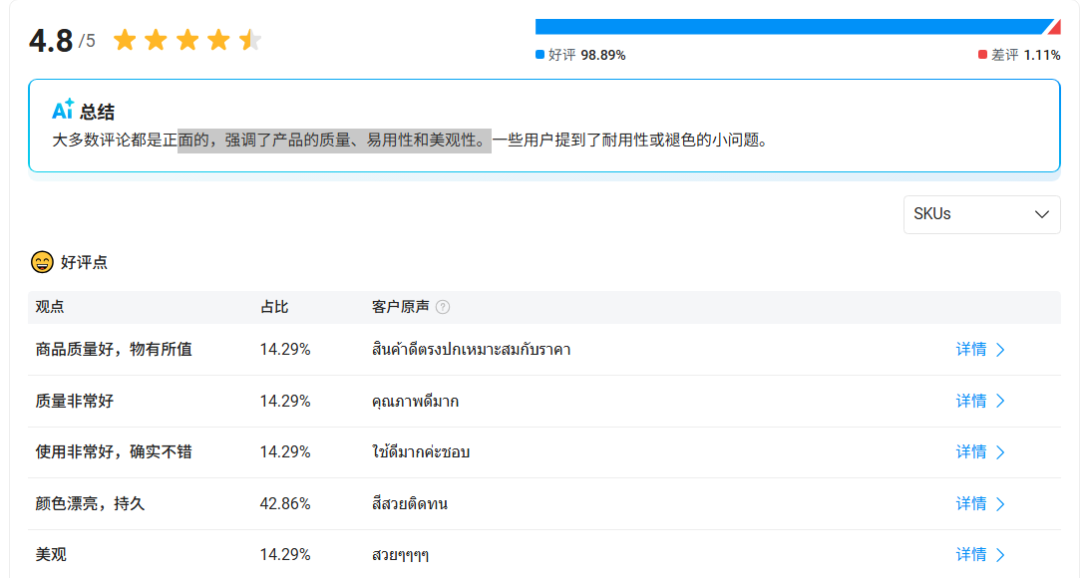Screen dimensions: 1080x578
Task: Click the third star of the rating row
Action: (188, 35)
